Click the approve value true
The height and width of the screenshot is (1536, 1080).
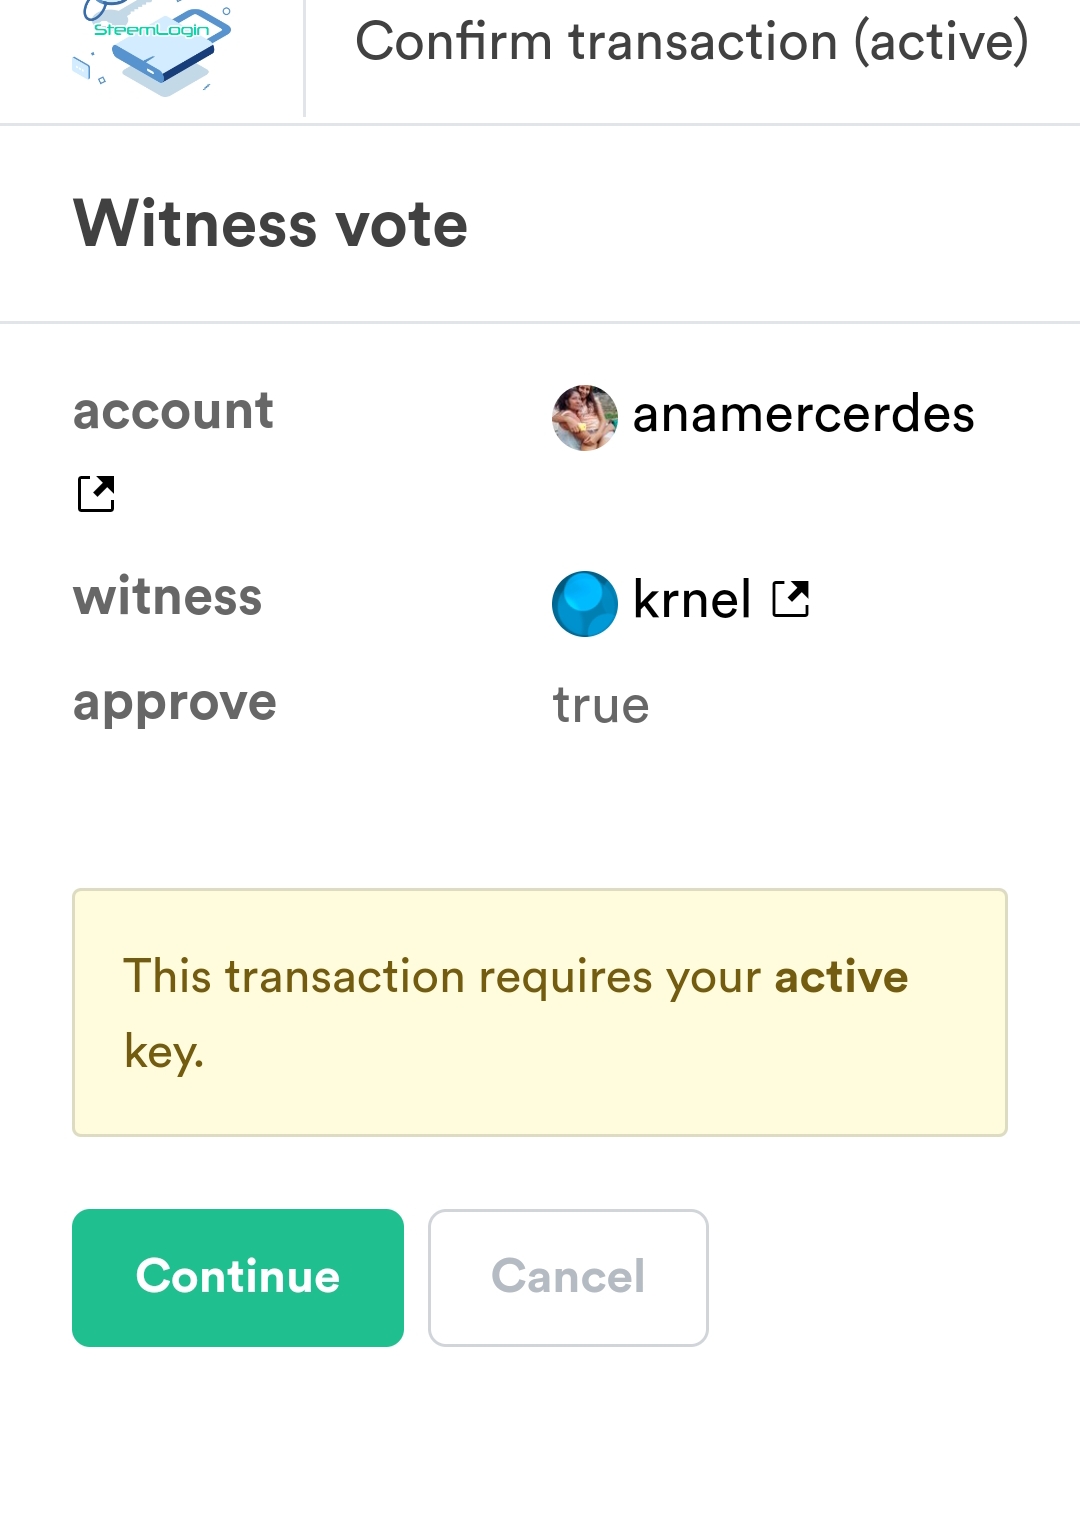[x=601, y=706]
